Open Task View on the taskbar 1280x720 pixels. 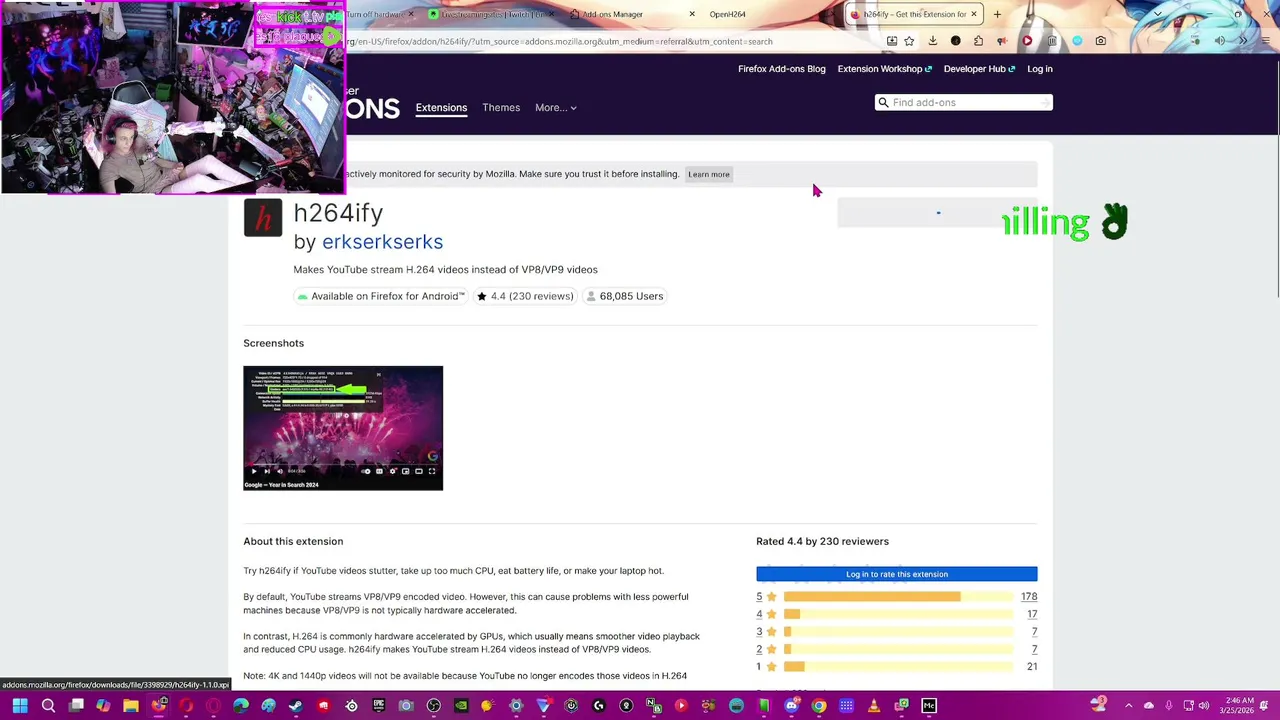click(x=76, y=706)
